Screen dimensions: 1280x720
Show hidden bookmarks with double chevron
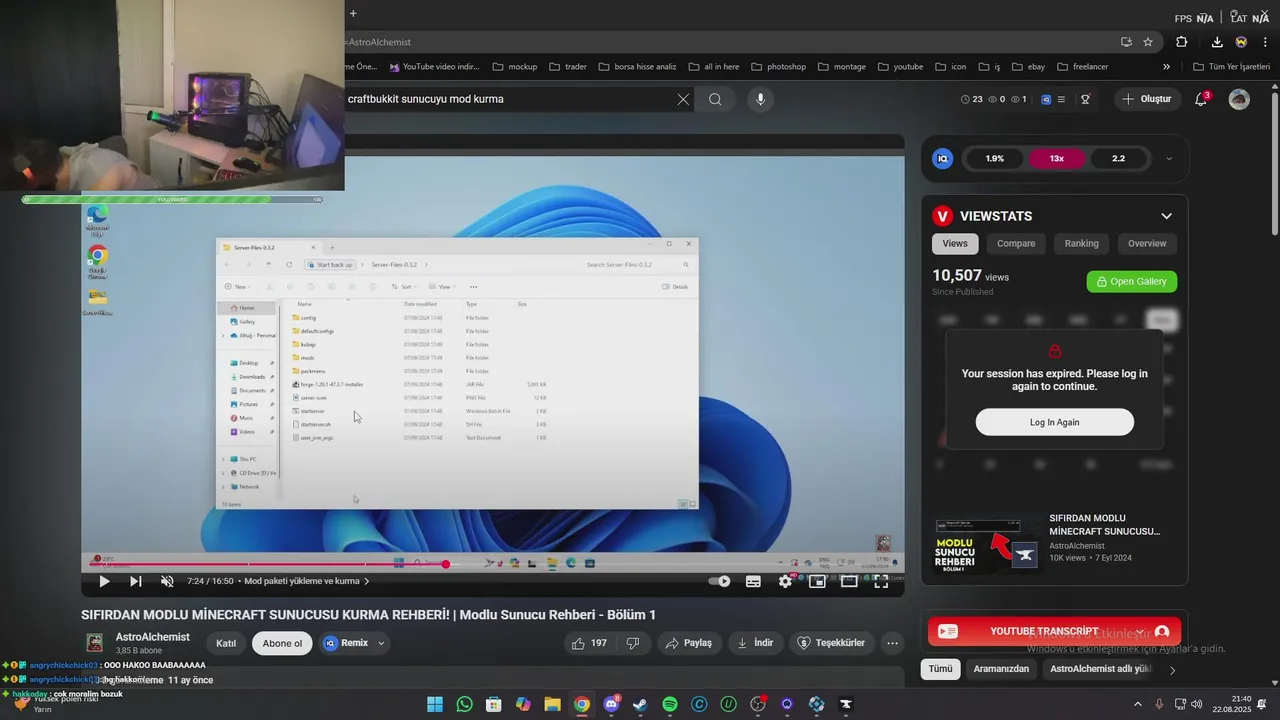point(1166,67)
